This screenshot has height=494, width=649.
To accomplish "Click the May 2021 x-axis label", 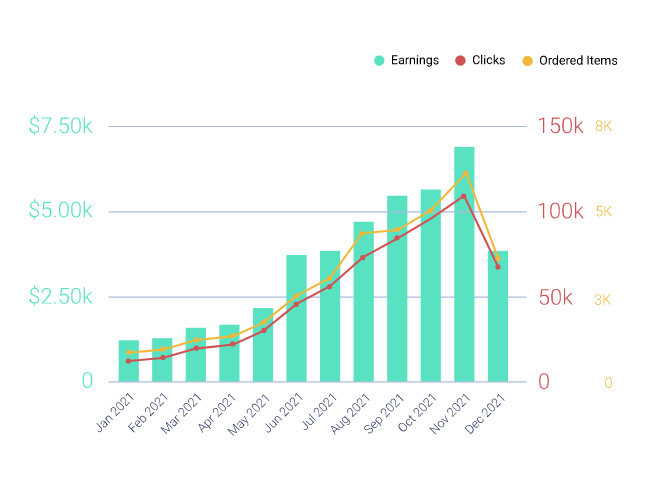I will point(248,415).
